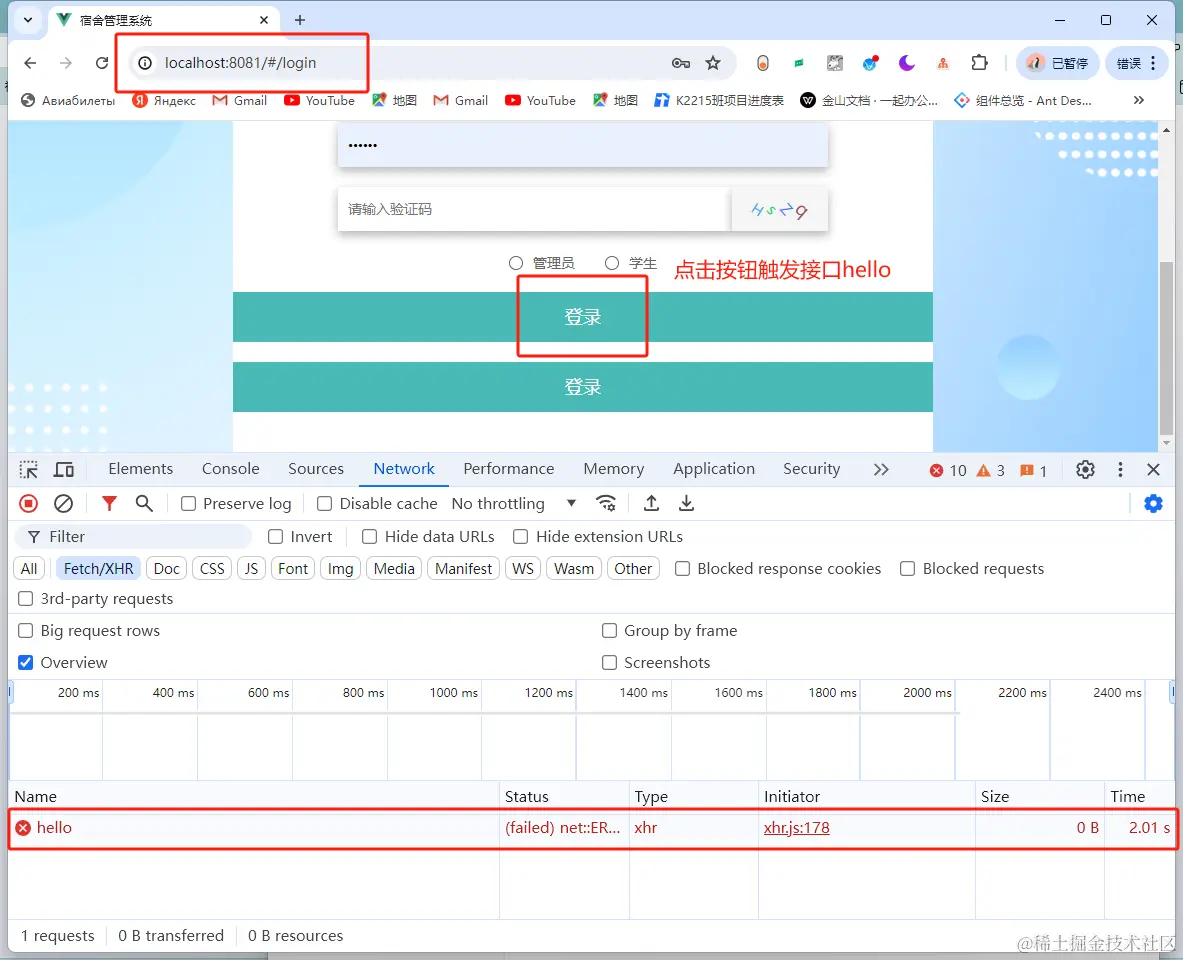Screen dimensions: 1183x960
Task: Click the purple moon extension icon
Action: (907, 63)
